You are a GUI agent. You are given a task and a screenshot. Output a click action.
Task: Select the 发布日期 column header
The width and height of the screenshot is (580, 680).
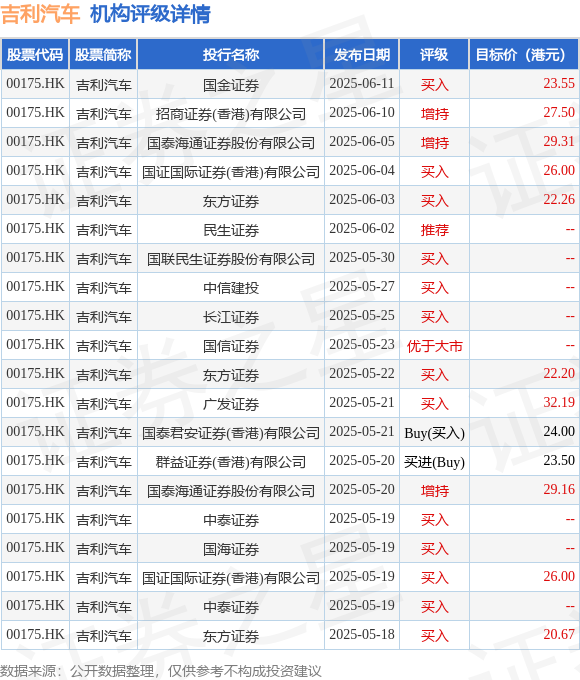362,55
